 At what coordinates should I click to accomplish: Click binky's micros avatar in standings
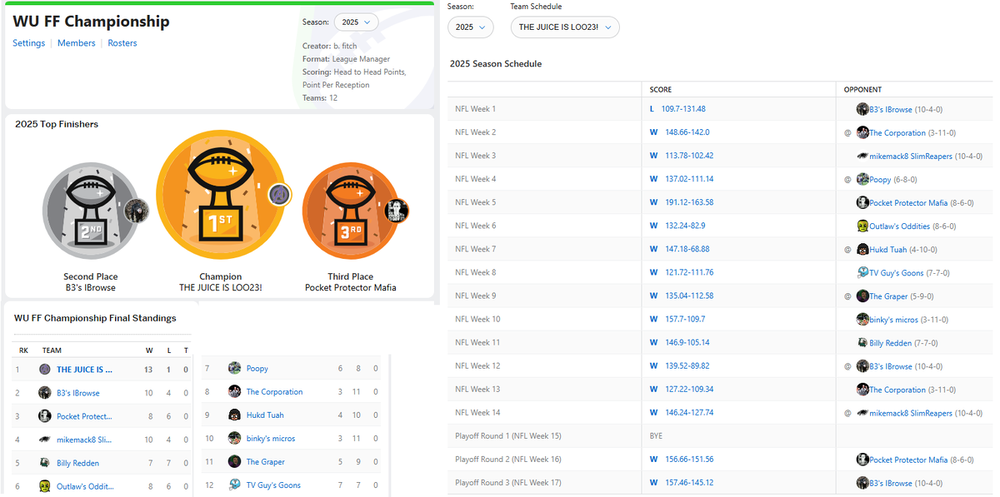pyautogui.click(x=234, y=438)
